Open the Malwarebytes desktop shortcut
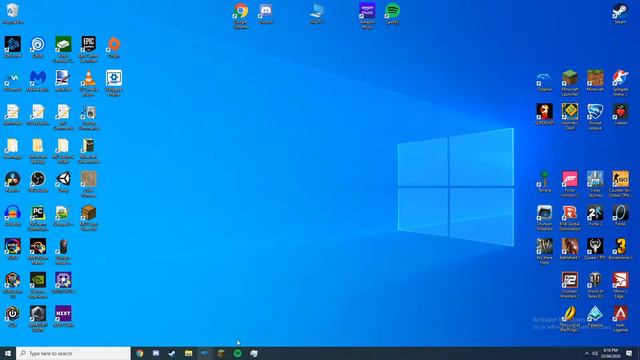The height and width of the screenshot is (360, 640). (38, 81)
